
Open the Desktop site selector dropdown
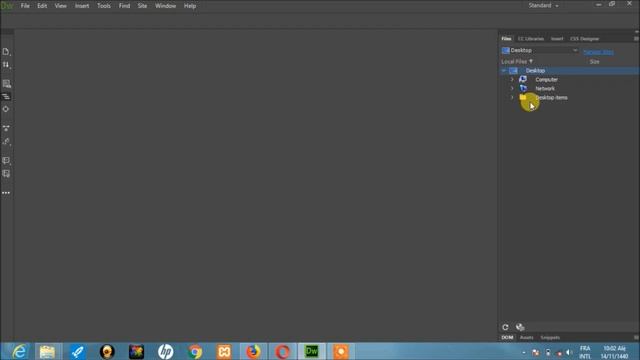pos(540,50)
